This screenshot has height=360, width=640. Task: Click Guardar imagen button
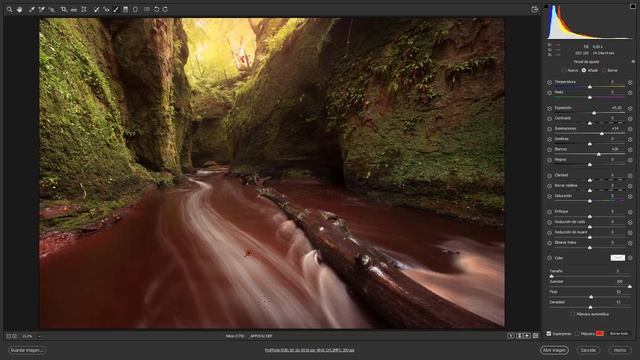[x=27, y=350]
